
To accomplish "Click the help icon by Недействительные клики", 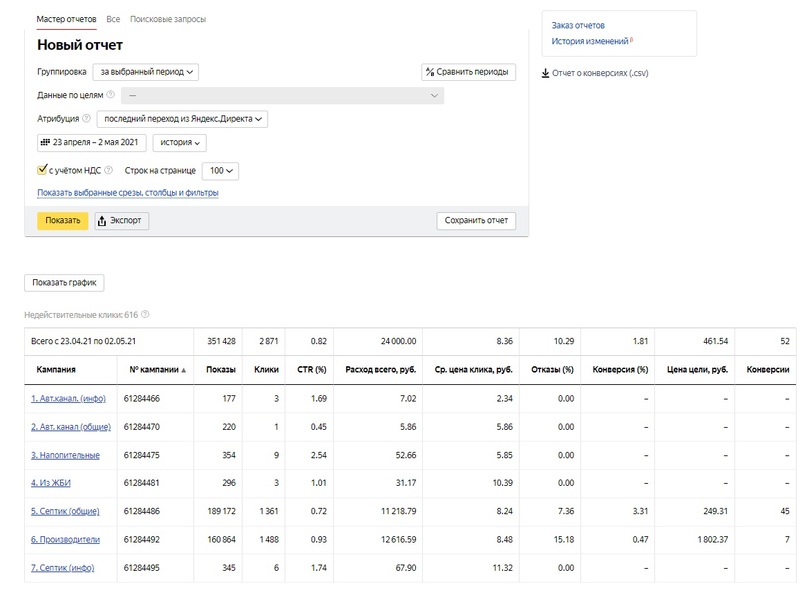I will click(x=145, y=314).
